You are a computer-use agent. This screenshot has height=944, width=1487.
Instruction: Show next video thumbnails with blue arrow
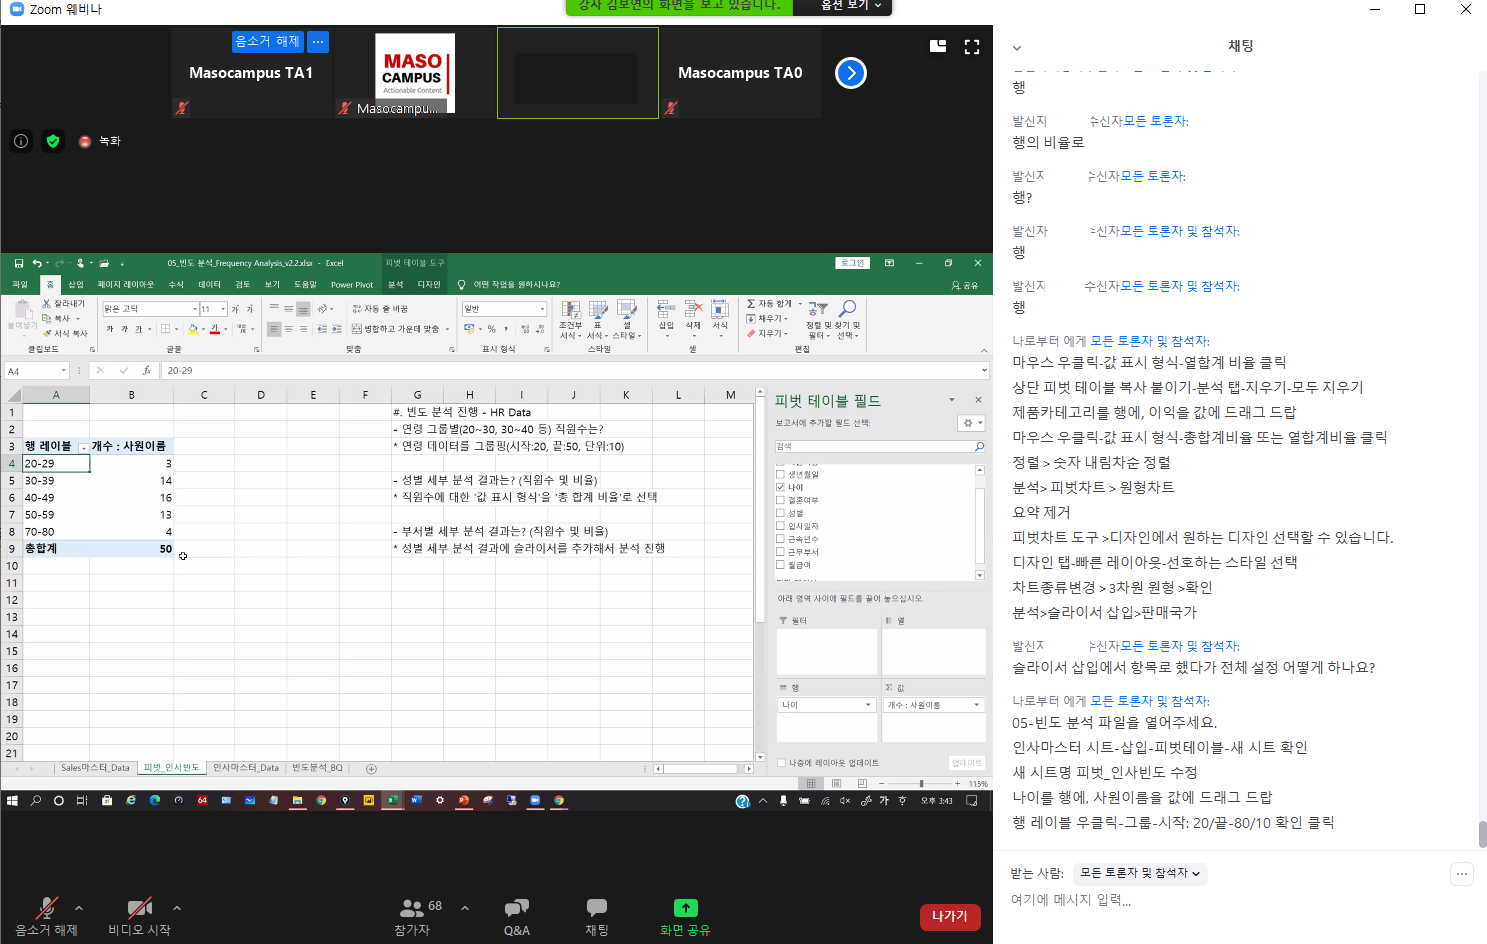click(850, 73)
